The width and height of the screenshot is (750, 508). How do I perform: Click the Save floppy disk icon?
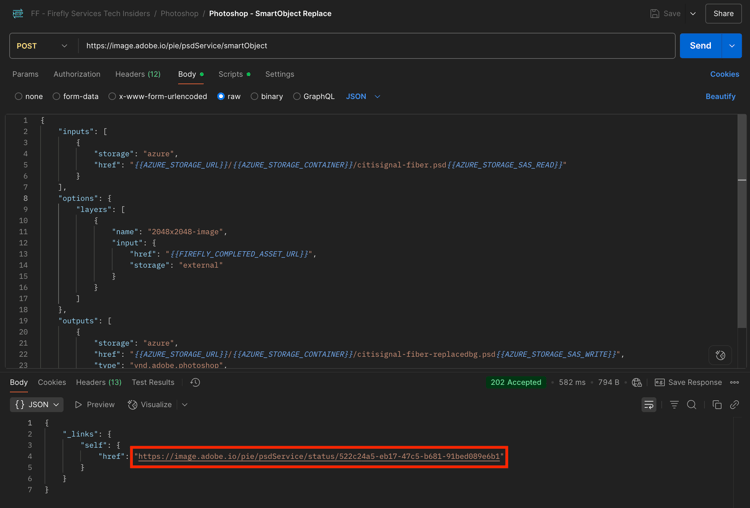[x=654, y=13]
